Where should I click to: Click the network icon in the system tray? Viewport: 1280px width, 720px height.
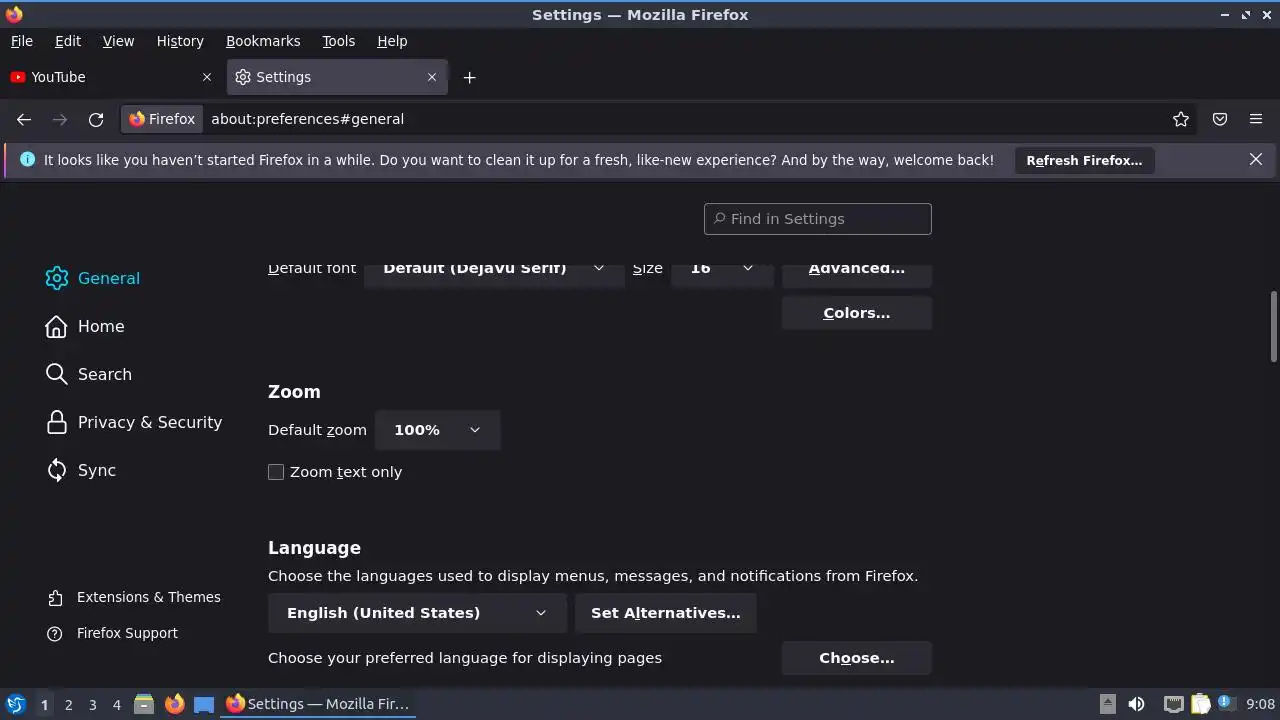(x=1174, y=704)
